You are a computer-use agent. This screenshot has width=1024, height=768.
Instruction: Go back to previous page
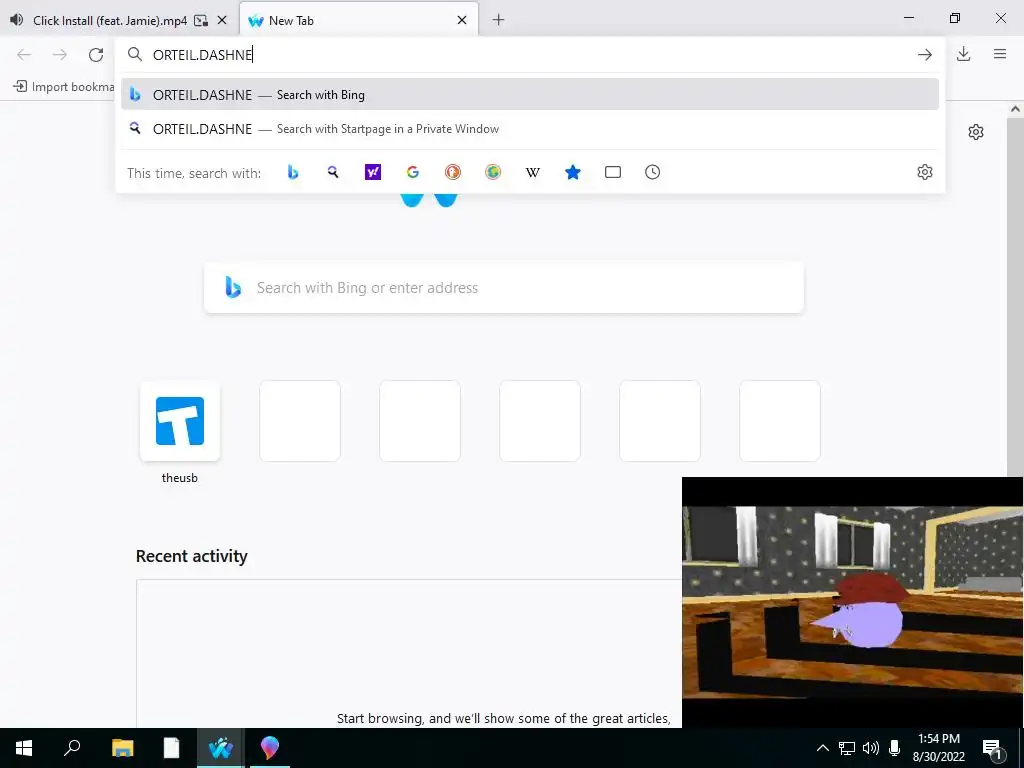click(x=24, y=55)
